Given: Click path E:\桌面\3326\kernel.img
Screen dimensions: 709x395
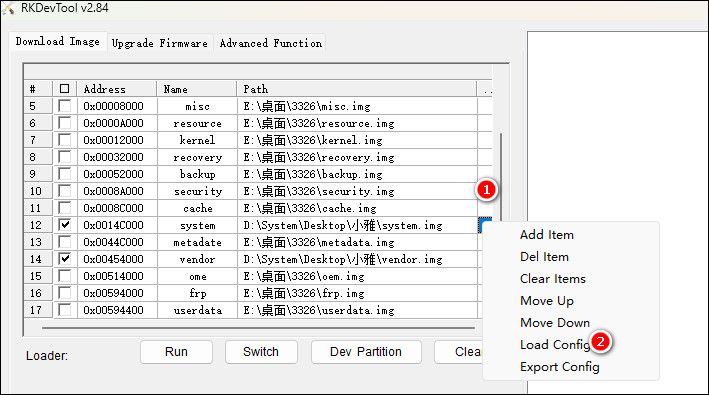Looking at the screenshot, I should coord(313,140).
